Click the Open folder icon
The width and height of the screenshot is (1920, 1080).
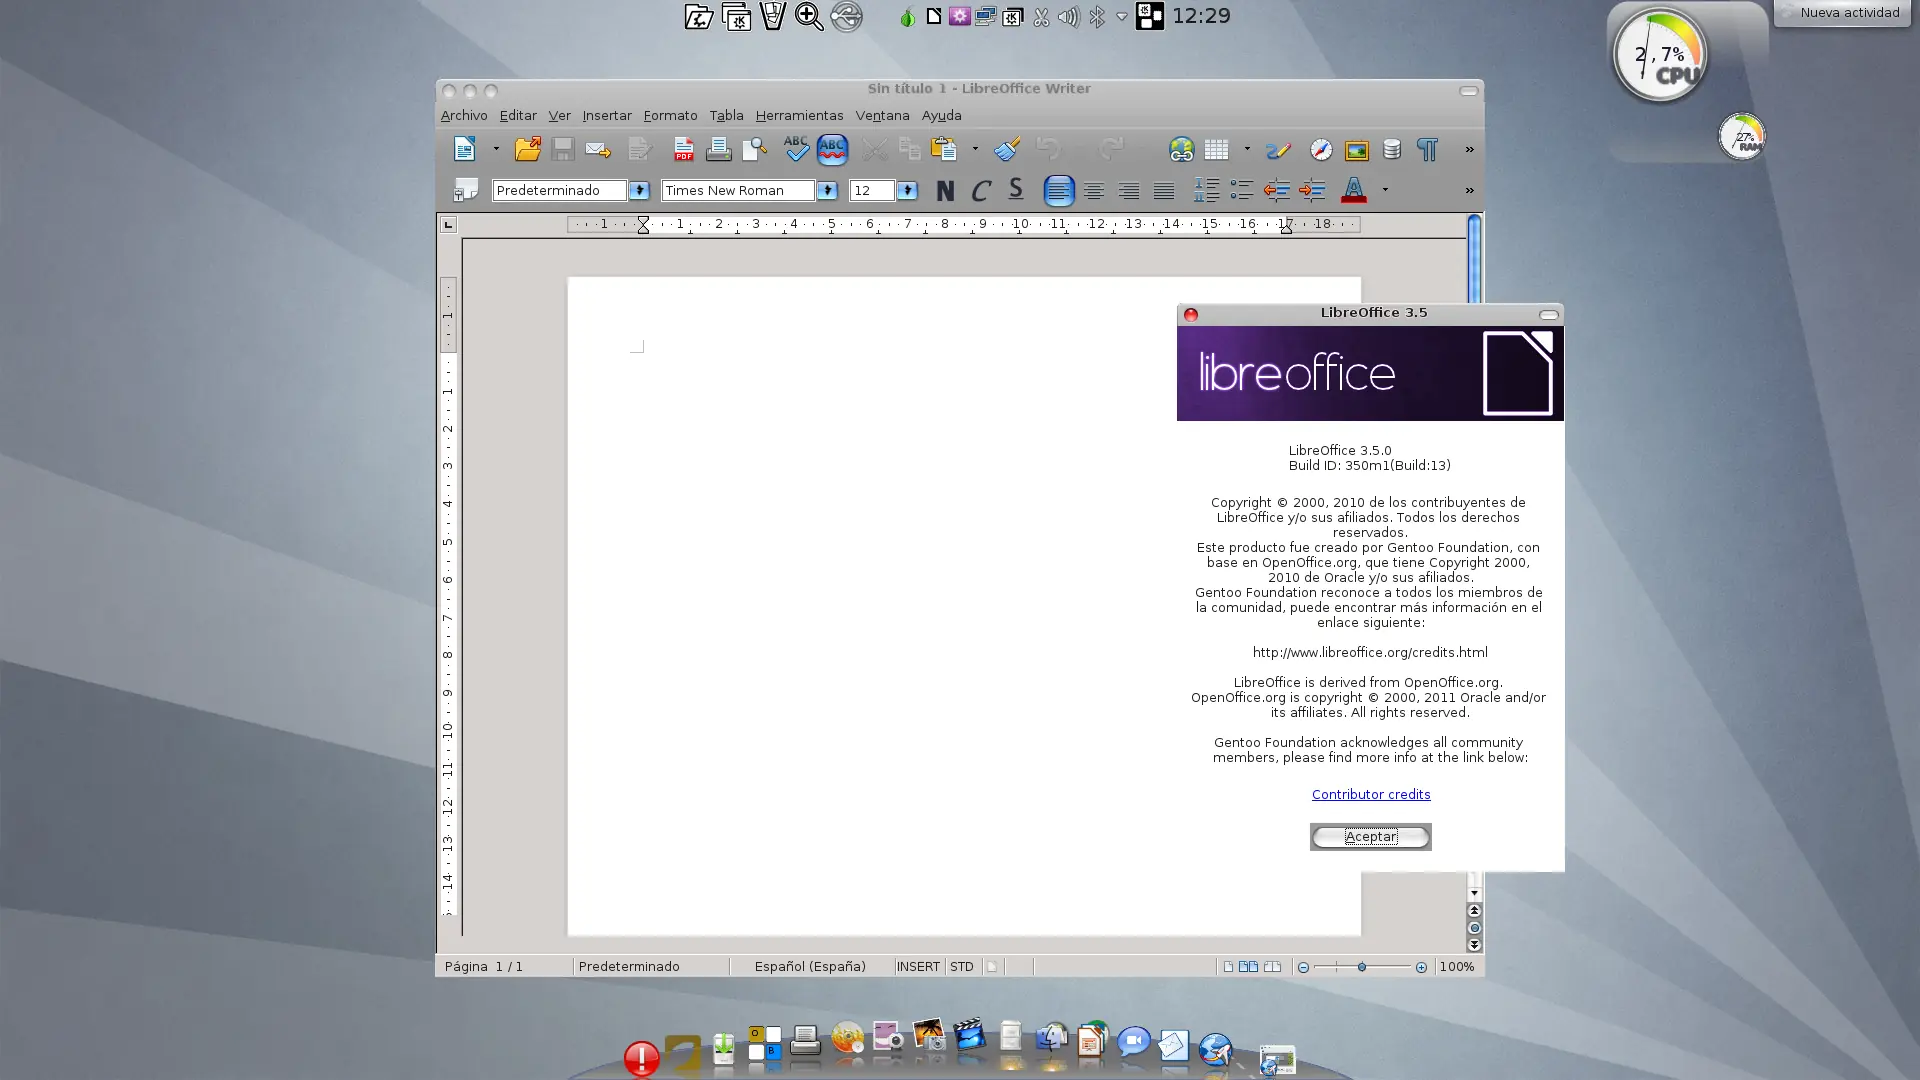(x=527, y=150)
